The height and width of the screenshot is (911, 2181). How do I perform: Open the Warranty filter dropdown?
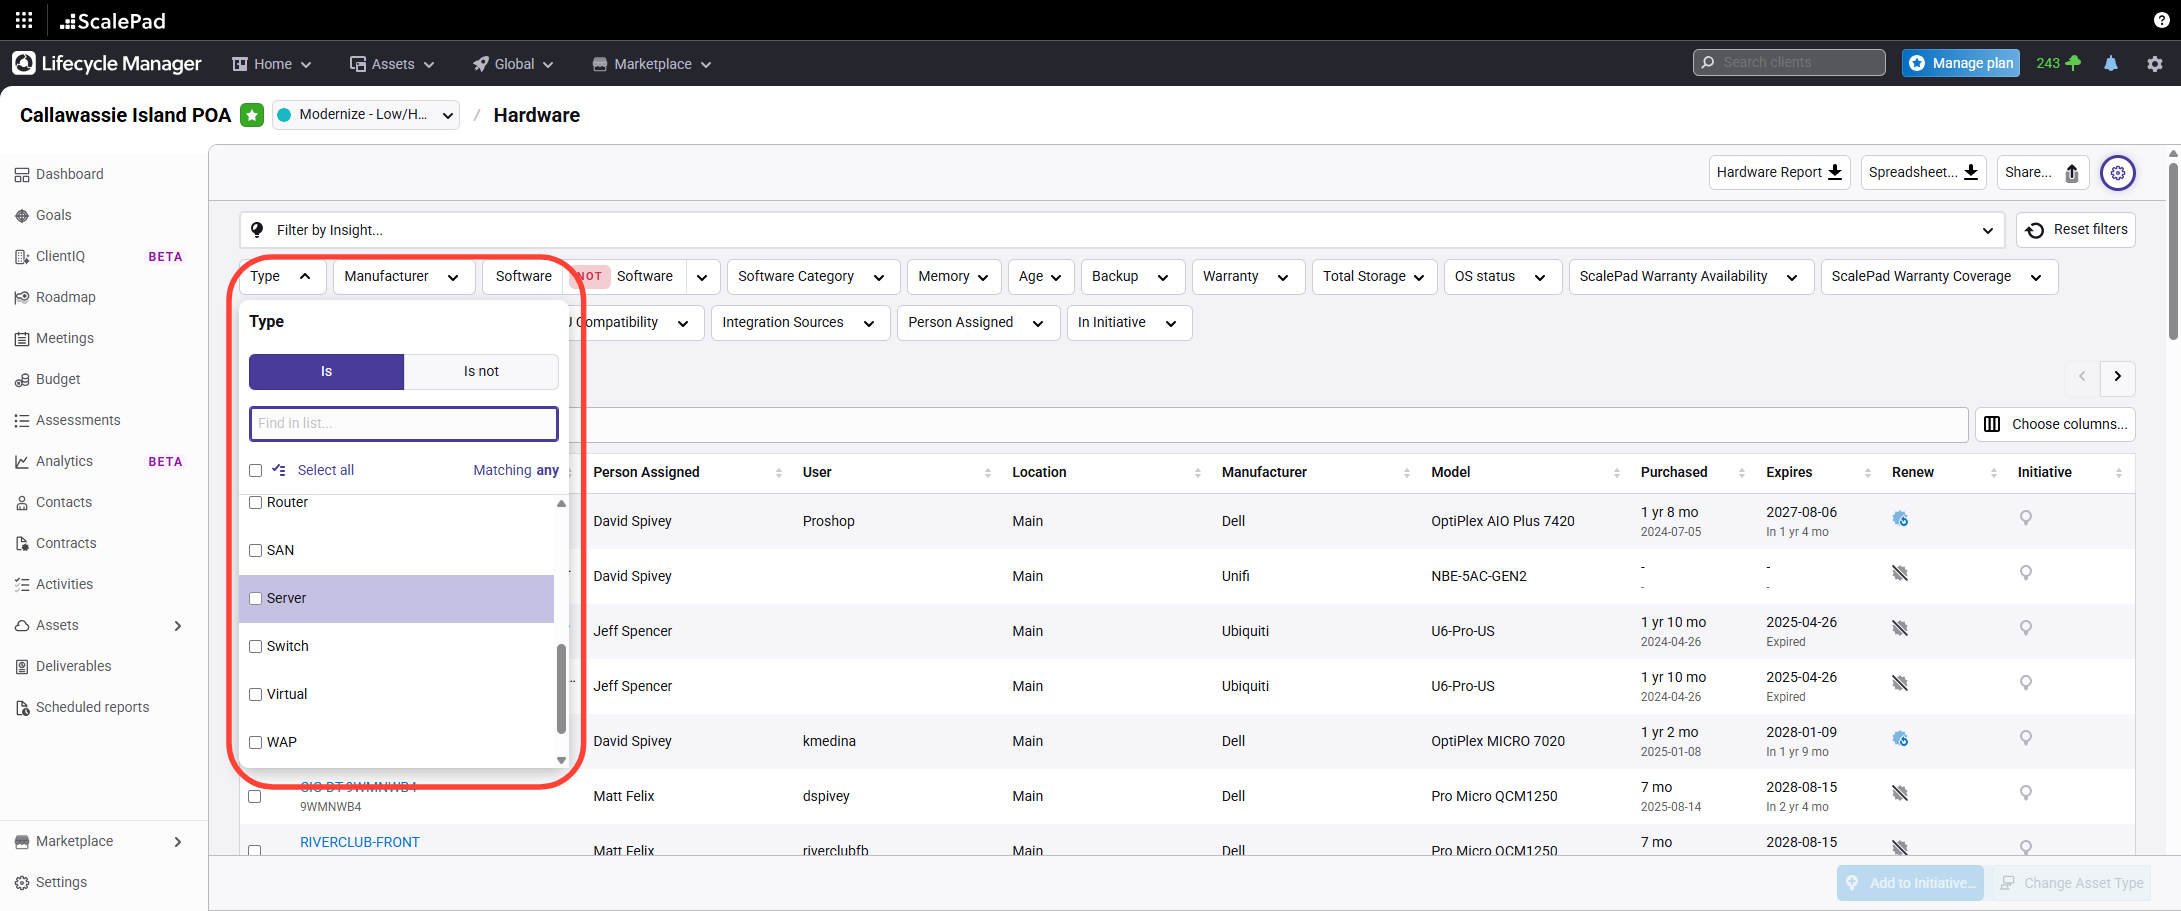click(1246, 277)
